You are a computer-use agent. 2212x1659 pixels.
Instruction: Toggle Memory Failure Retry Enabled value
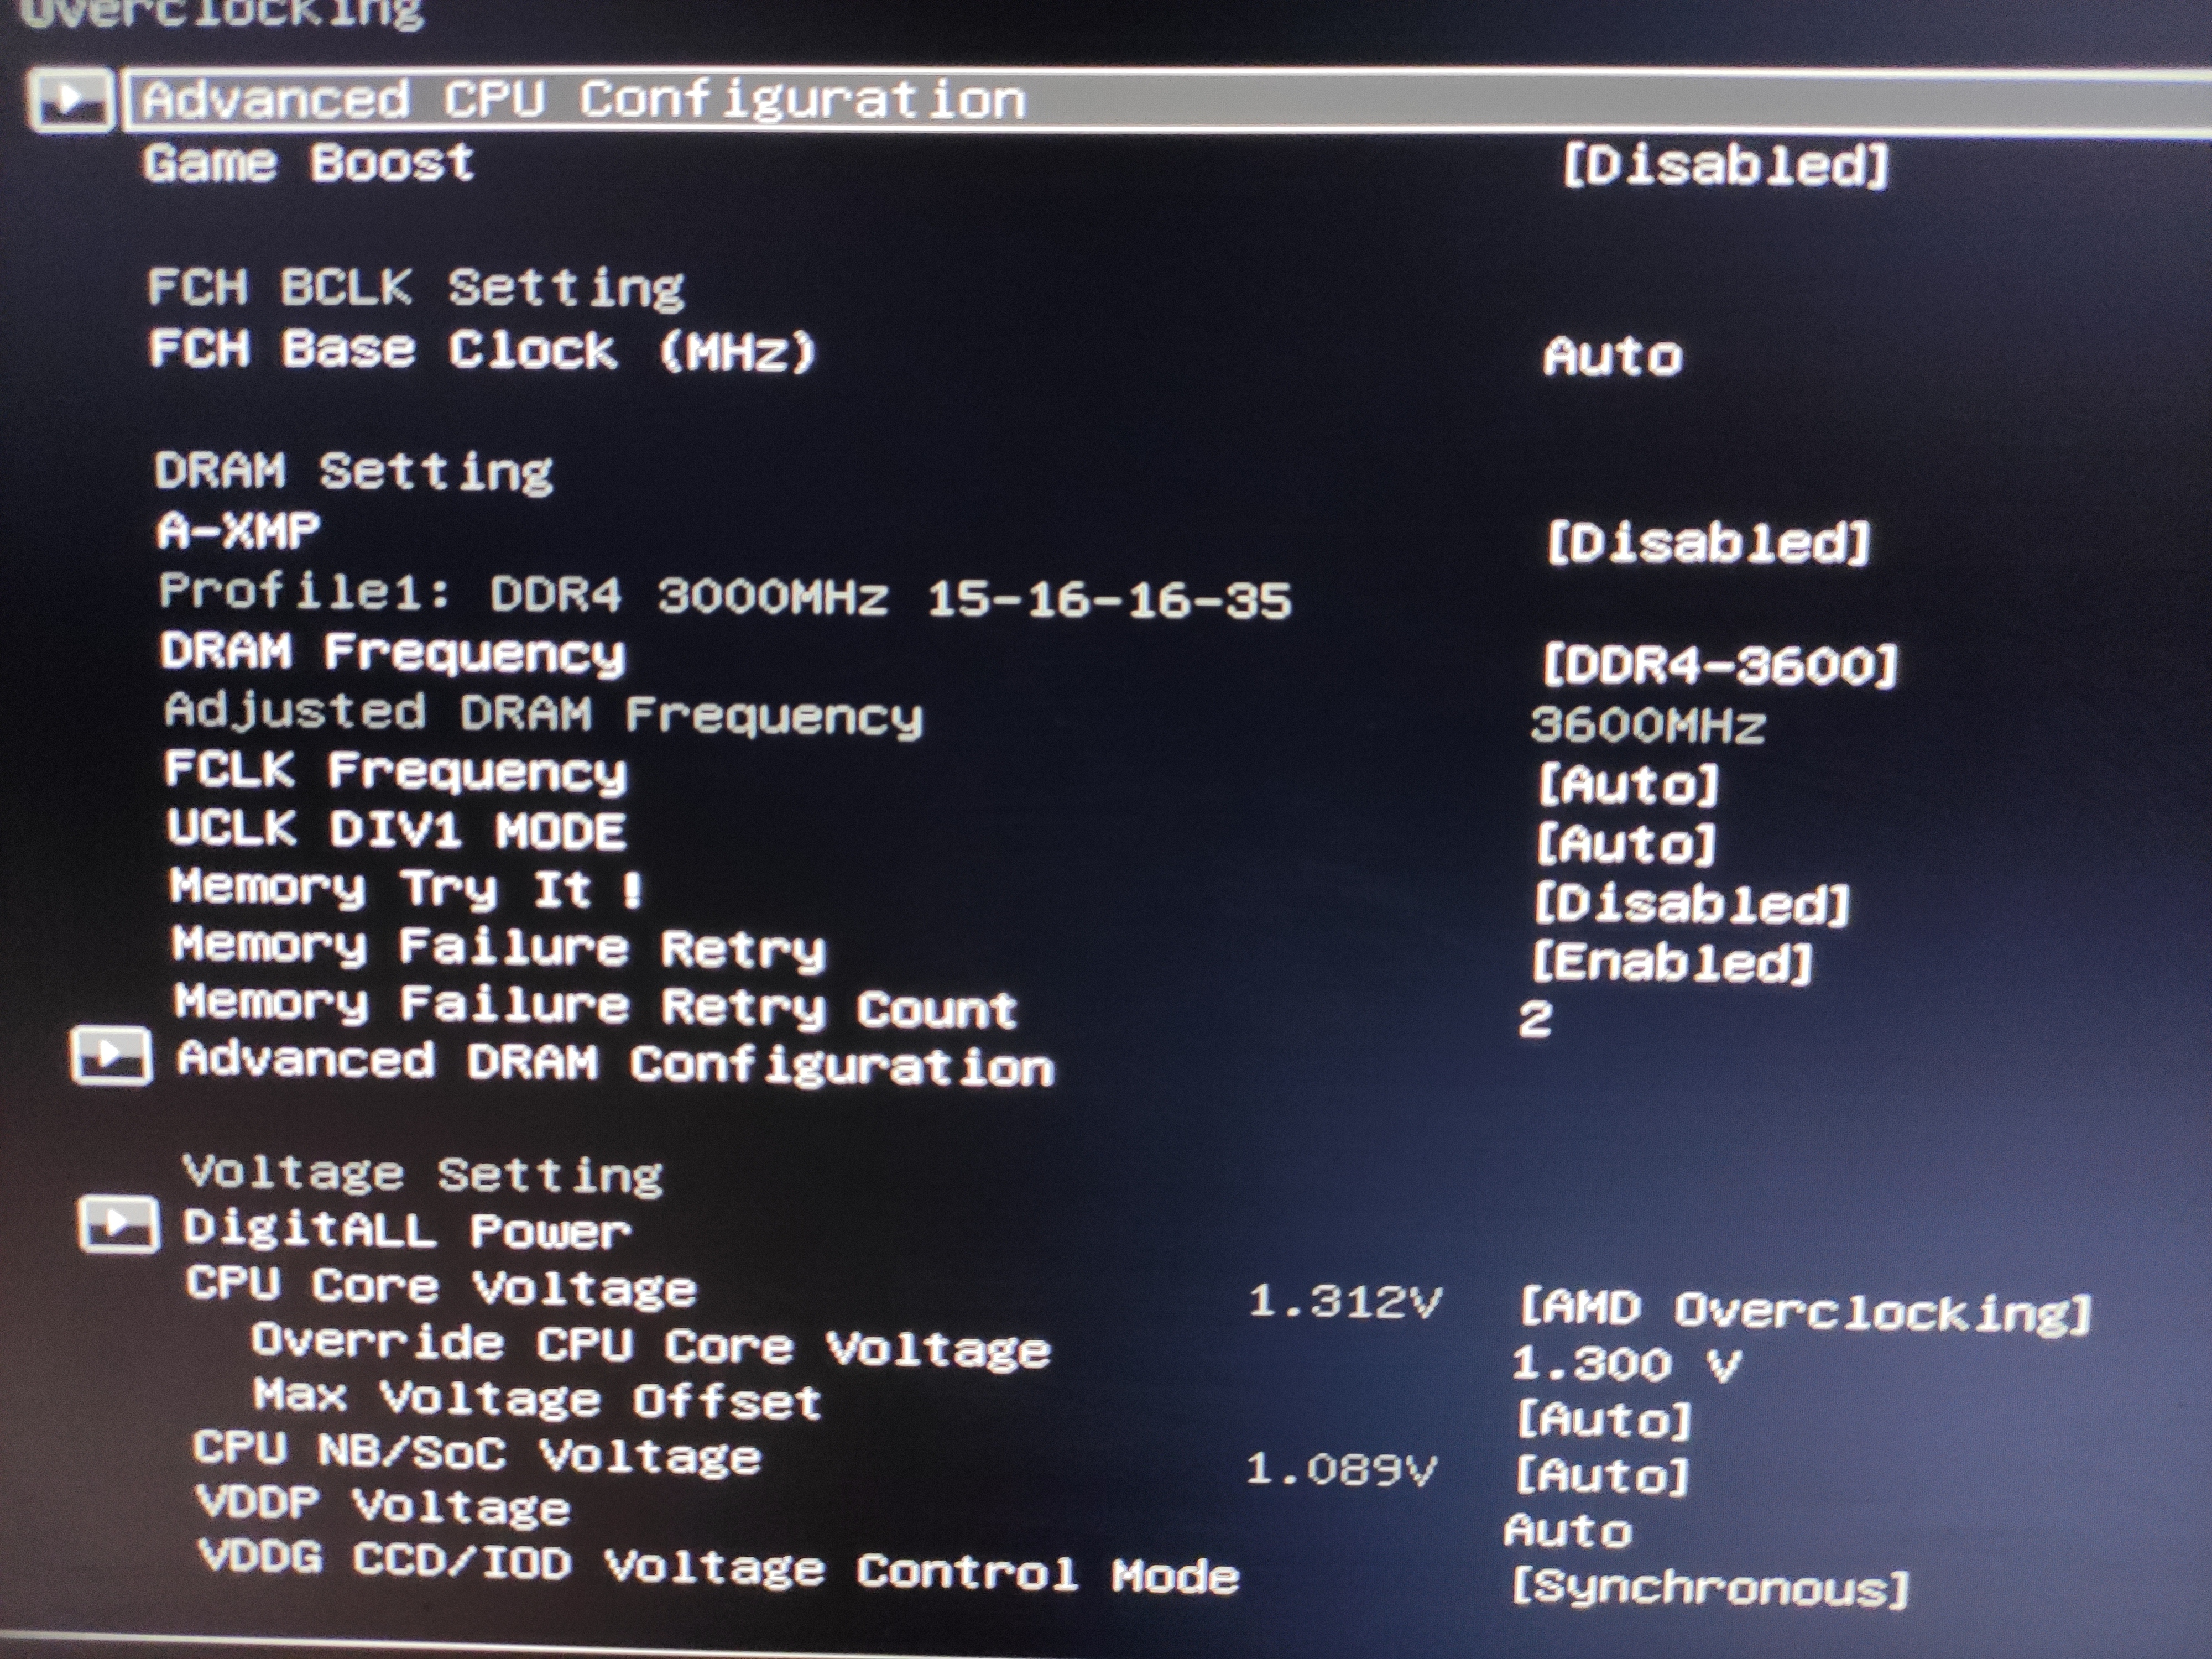pyautogui.click(x=1672, y=963)
